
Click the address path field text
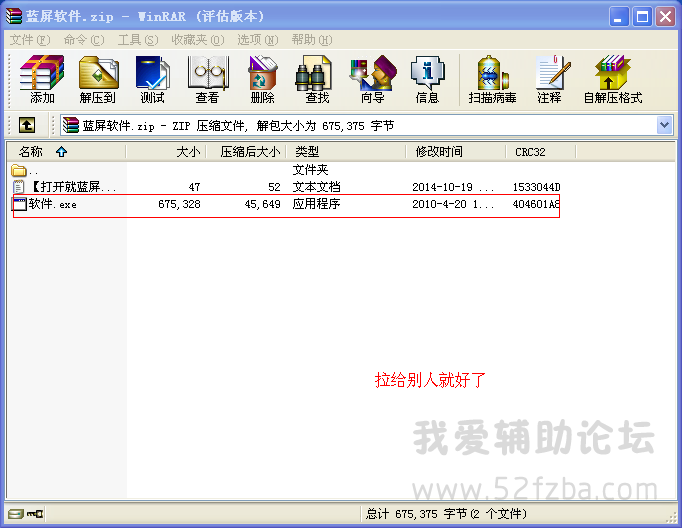point(238,126)
